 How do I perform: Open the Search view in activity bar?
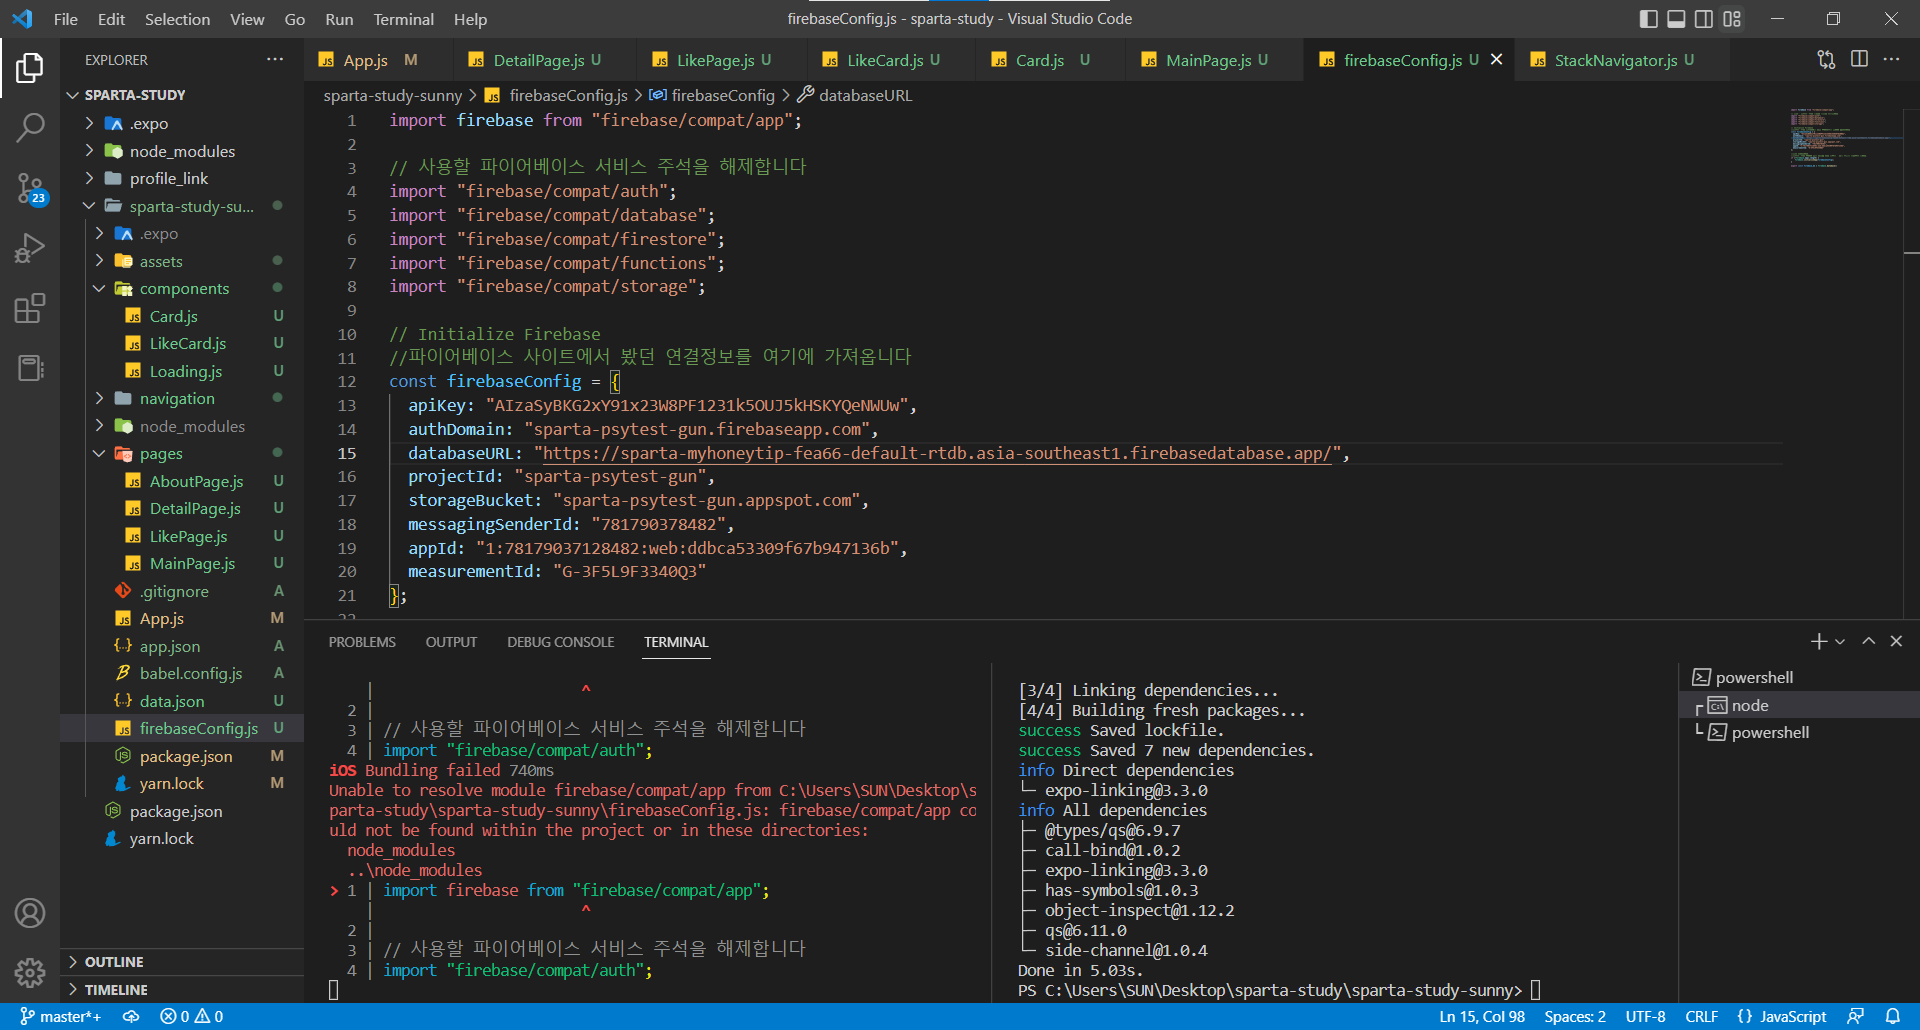click(30, 127)
